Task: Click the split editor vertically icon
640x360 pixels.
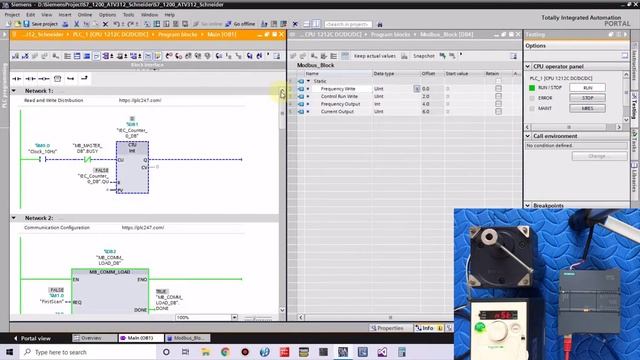Action: pyautogui.click(x=316, y=24)
